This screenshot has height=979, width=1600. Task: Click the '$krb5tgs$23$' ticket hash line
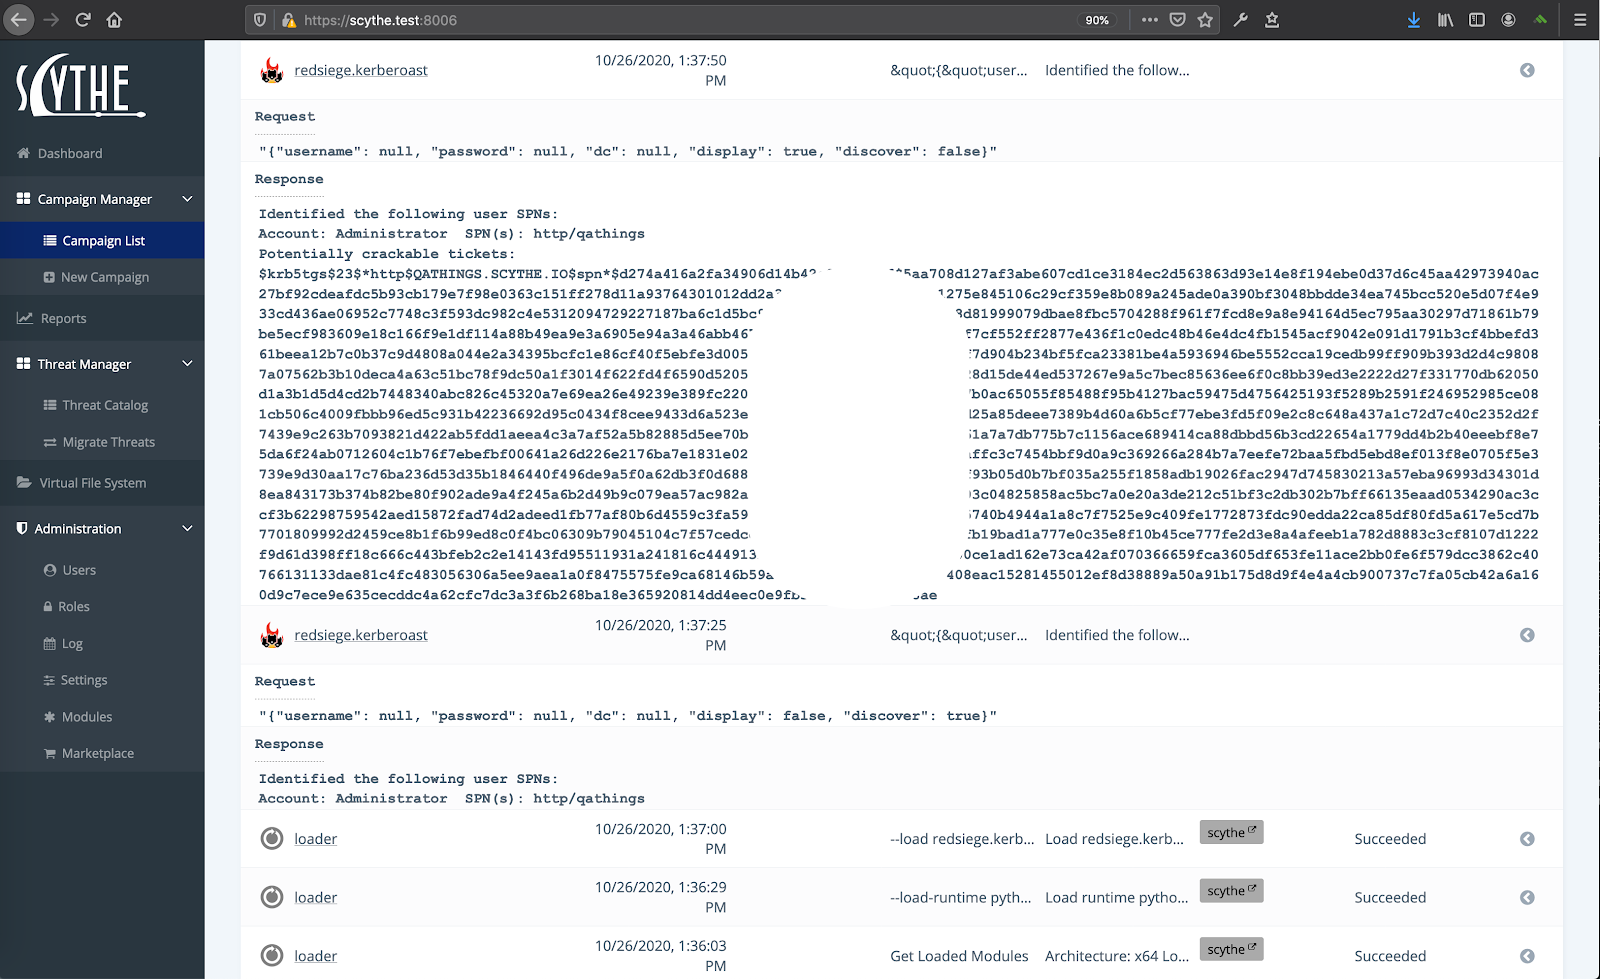pyautogui.click(x=898, y=274)
